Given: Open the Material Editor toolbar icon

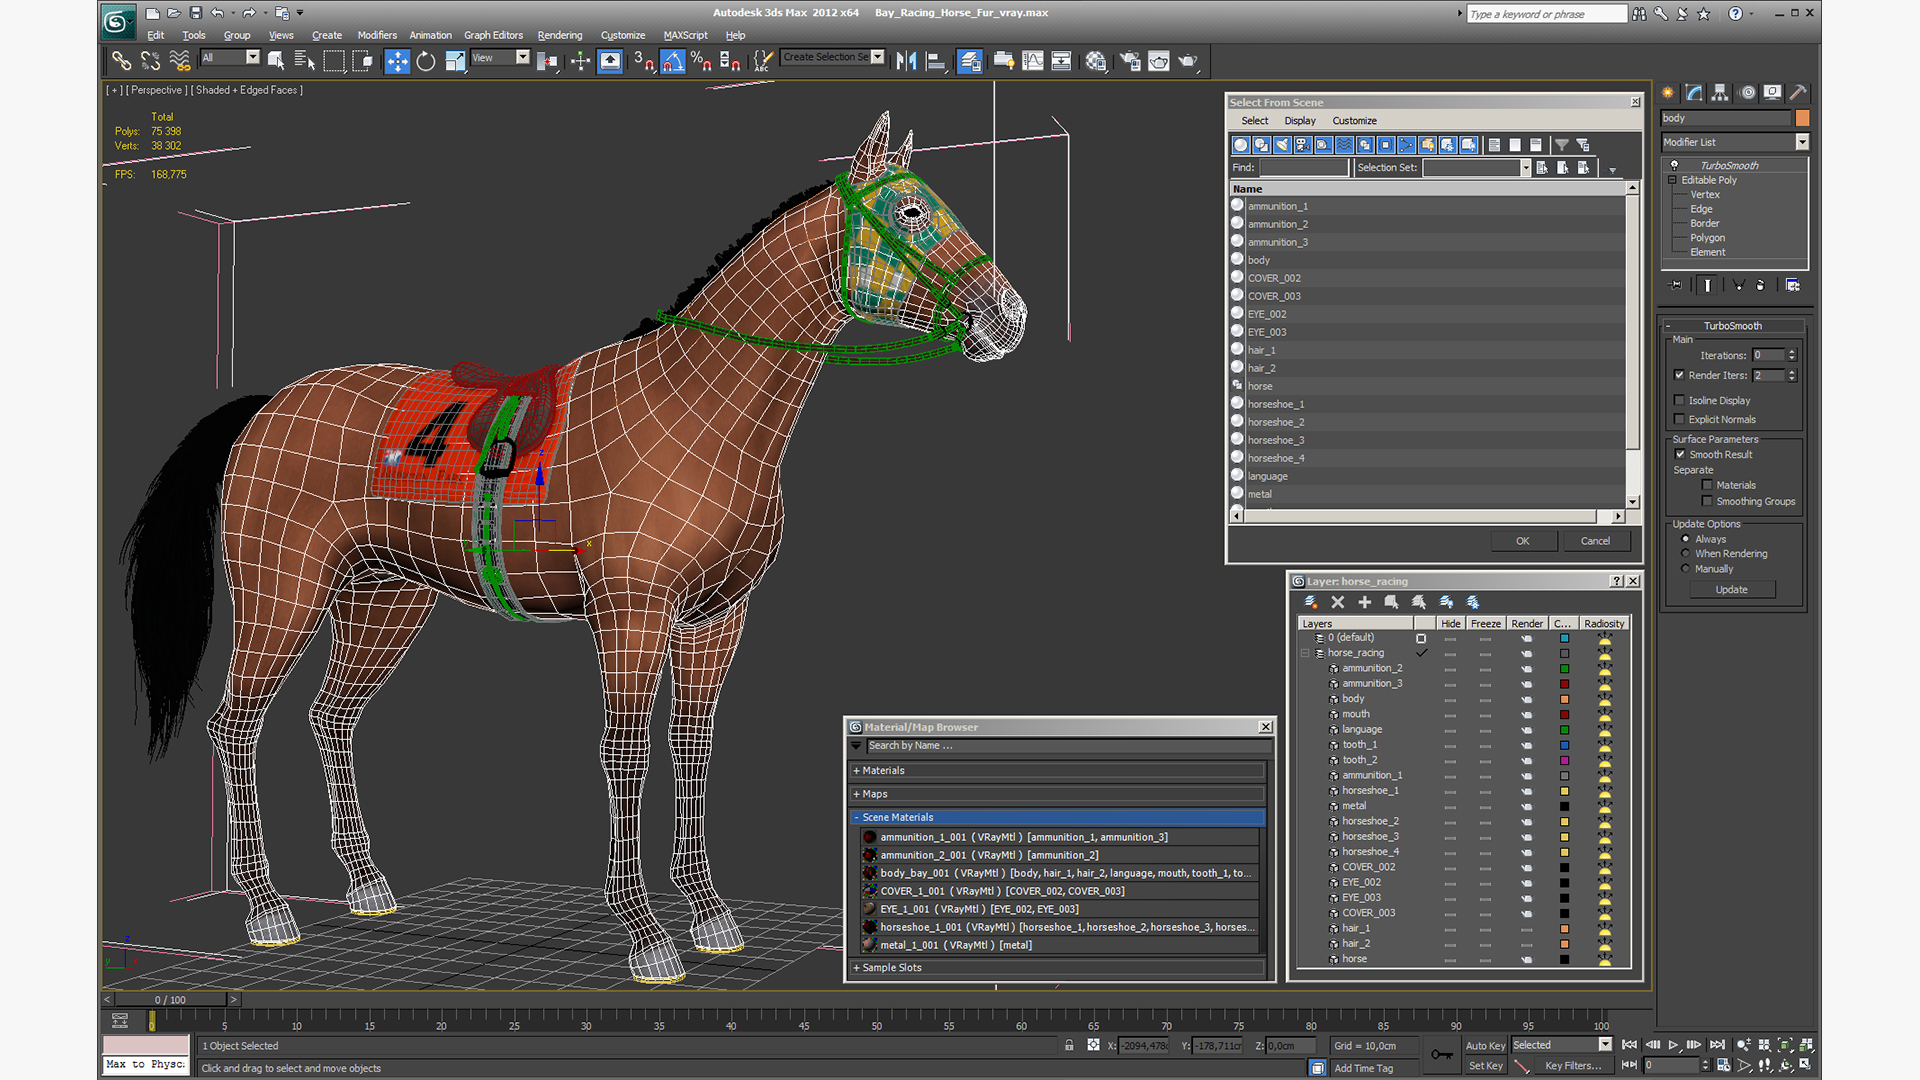Looking at the screenshot, I should tap(1096, 61).
